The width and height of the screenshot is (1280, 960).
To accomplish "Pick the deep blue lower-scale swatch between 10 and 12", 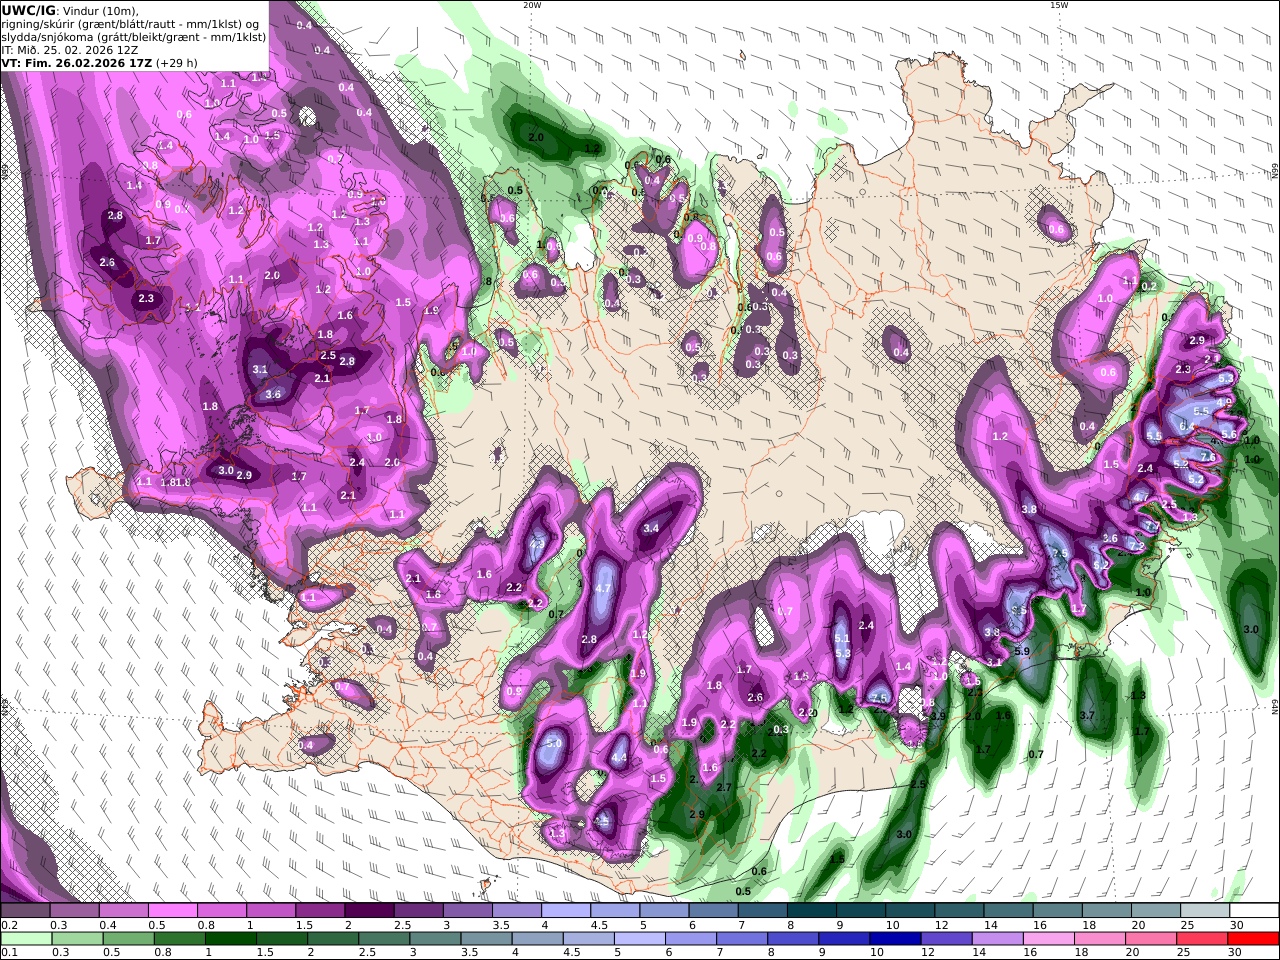I will [x=895, y=938].
